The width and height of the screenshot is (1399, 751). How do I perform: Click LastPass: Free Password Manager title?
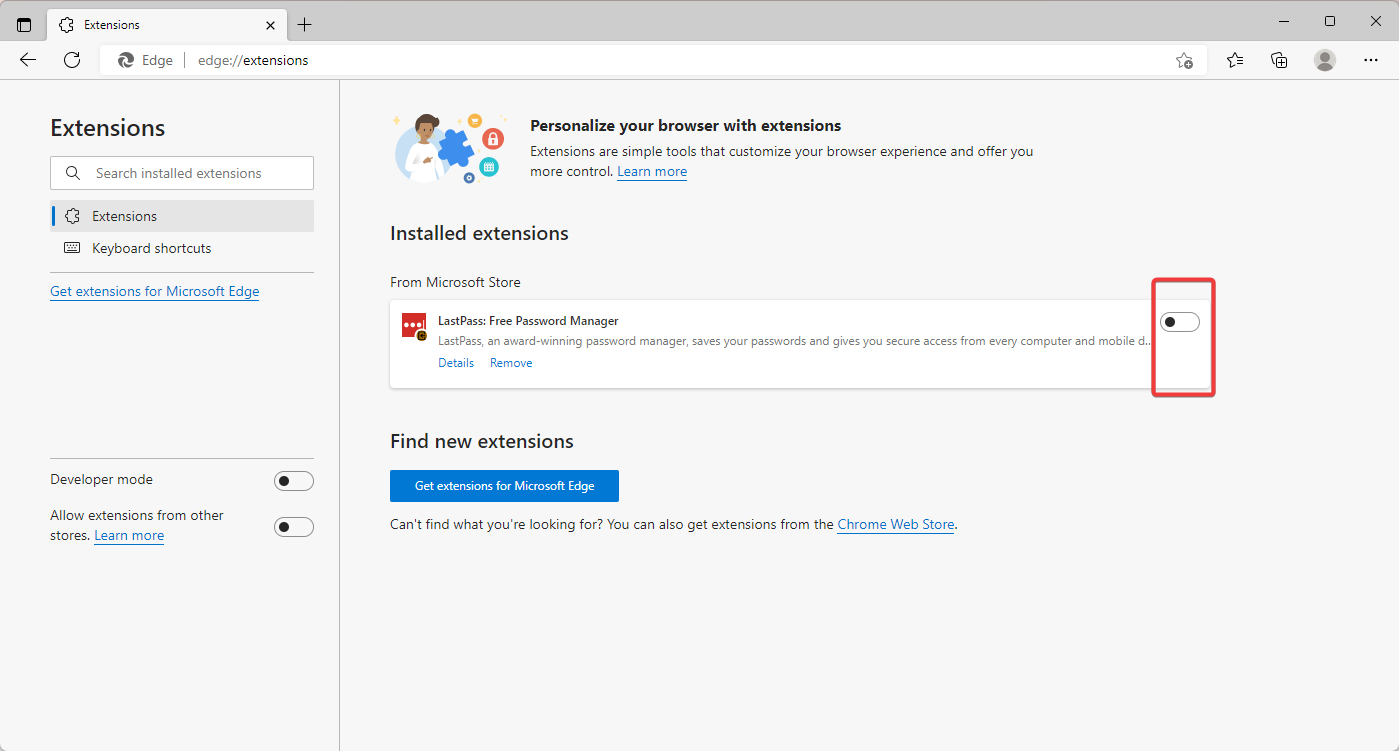[528, 321]
